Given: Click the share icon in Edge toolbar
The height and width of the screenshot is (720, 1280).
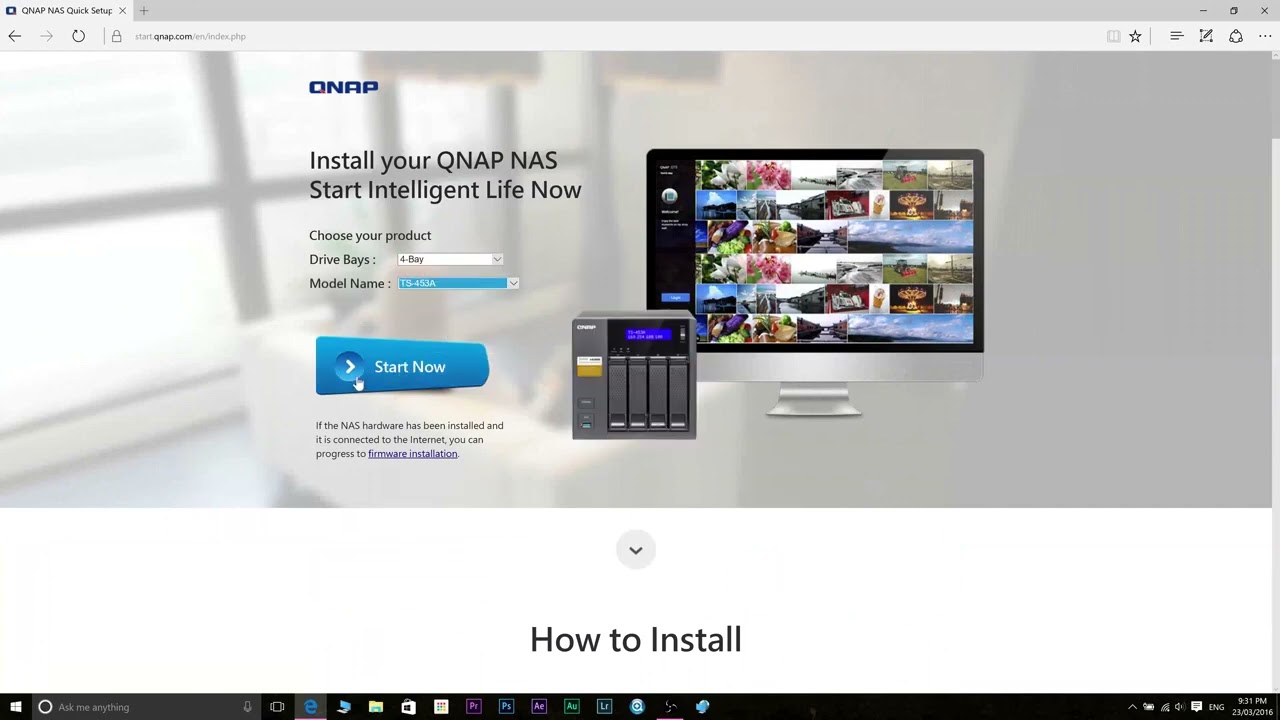Looking at the screenshot, I should tap(1236, 36).
